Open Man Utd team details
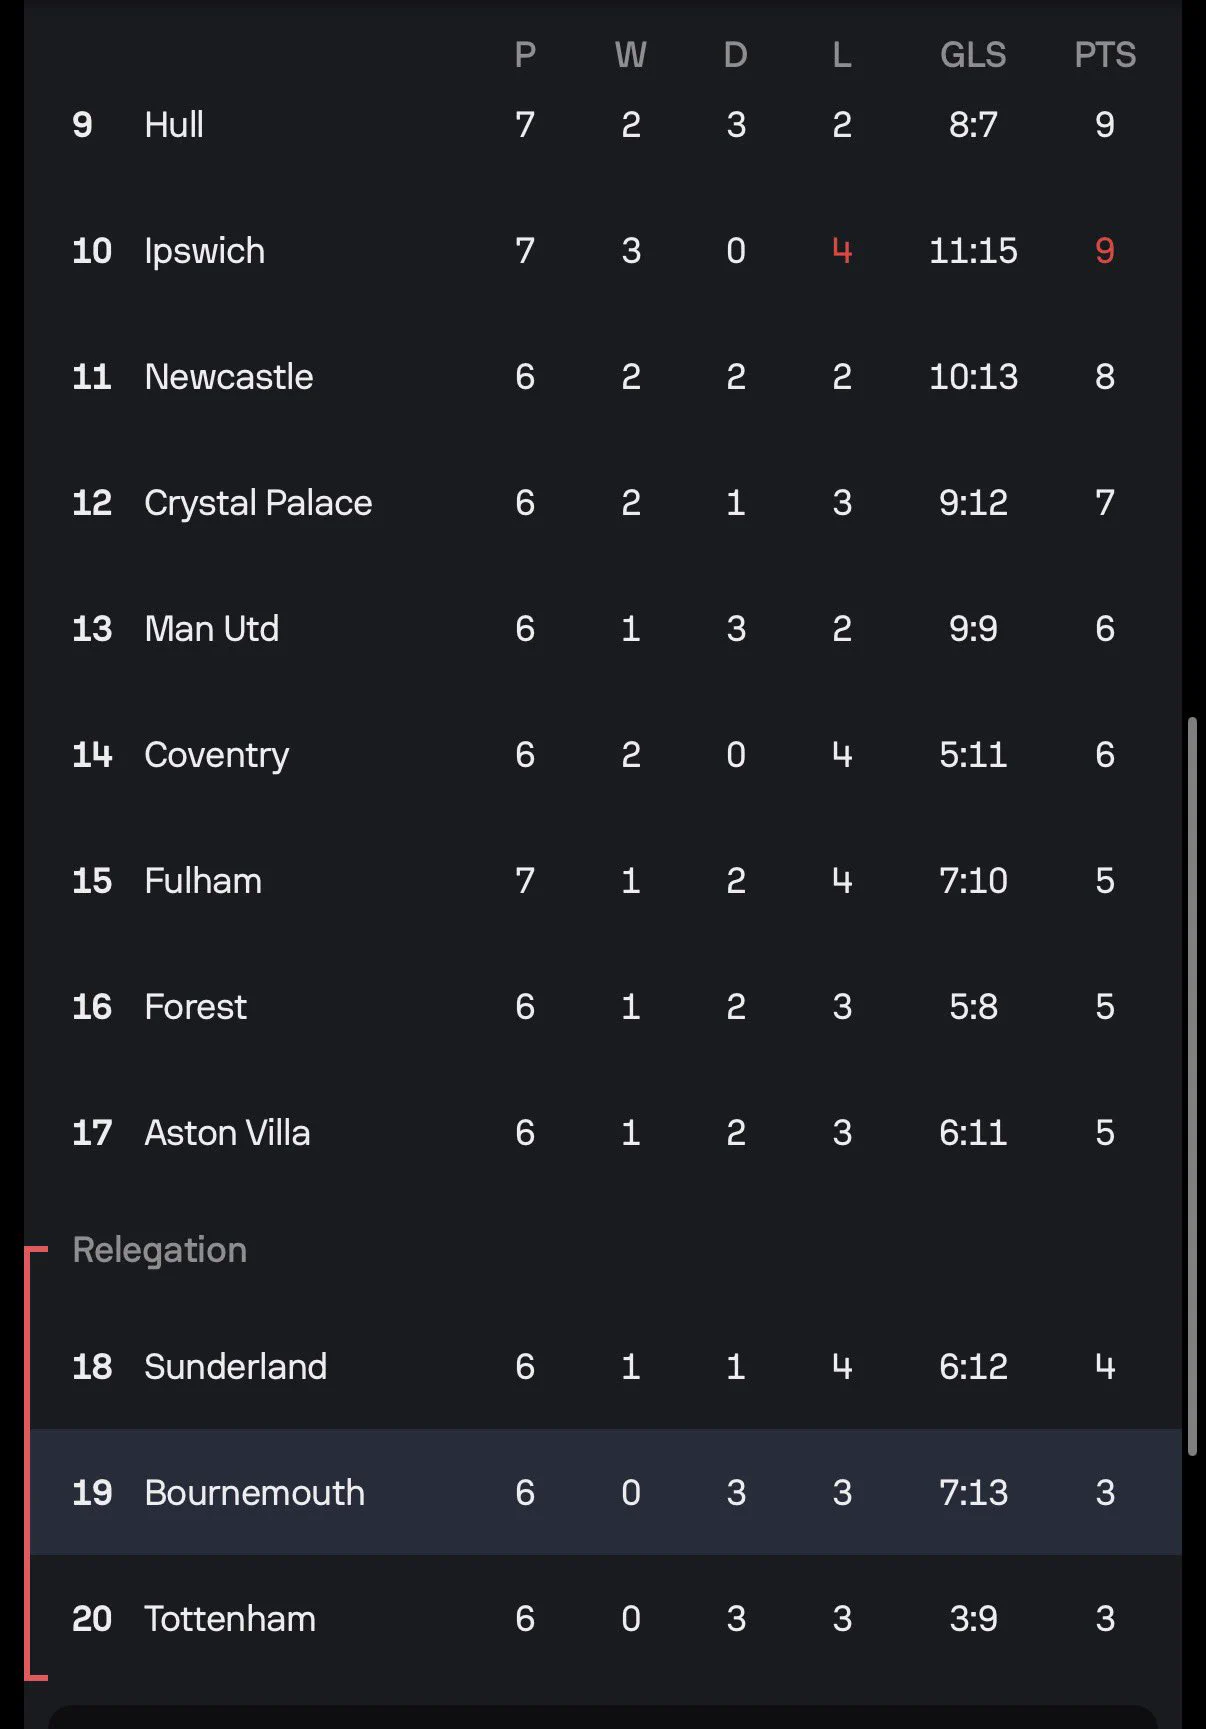This screenshot has height=1729, width=1206. (603, 629)
